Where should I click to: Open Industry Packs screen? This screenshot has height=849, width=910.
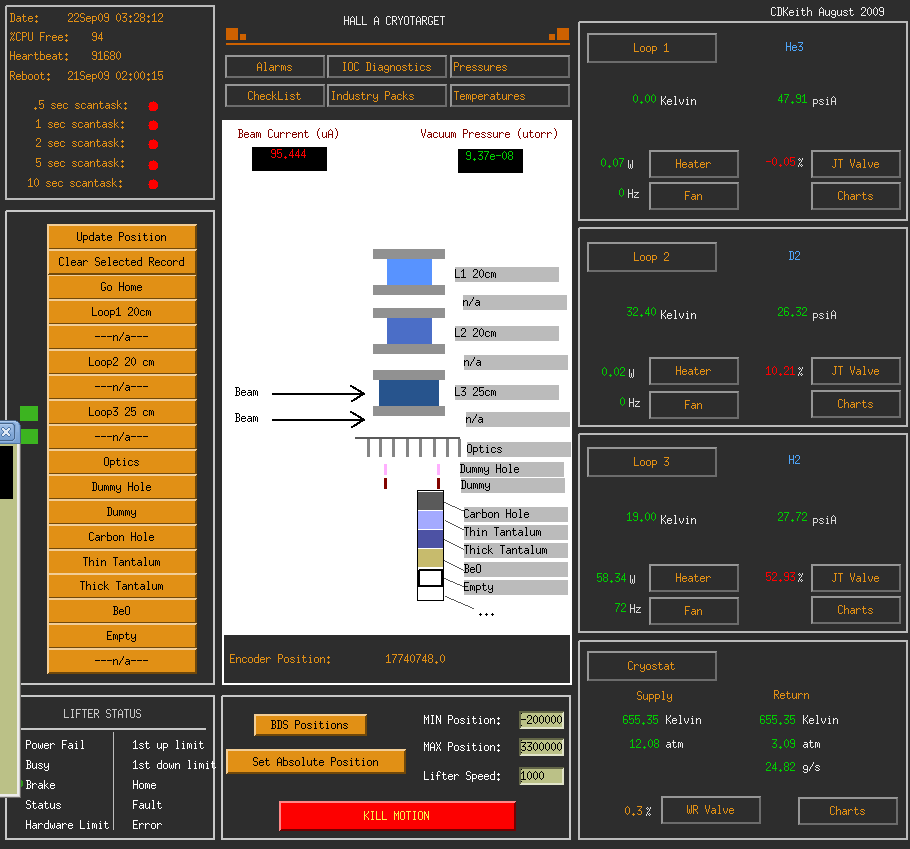(x=387, y=96)
